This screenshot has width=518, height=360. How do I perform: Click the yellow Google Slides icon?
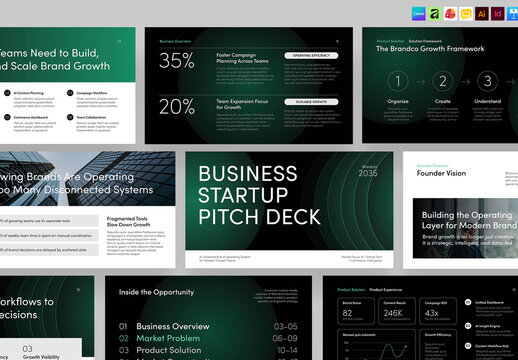(466, 14)
